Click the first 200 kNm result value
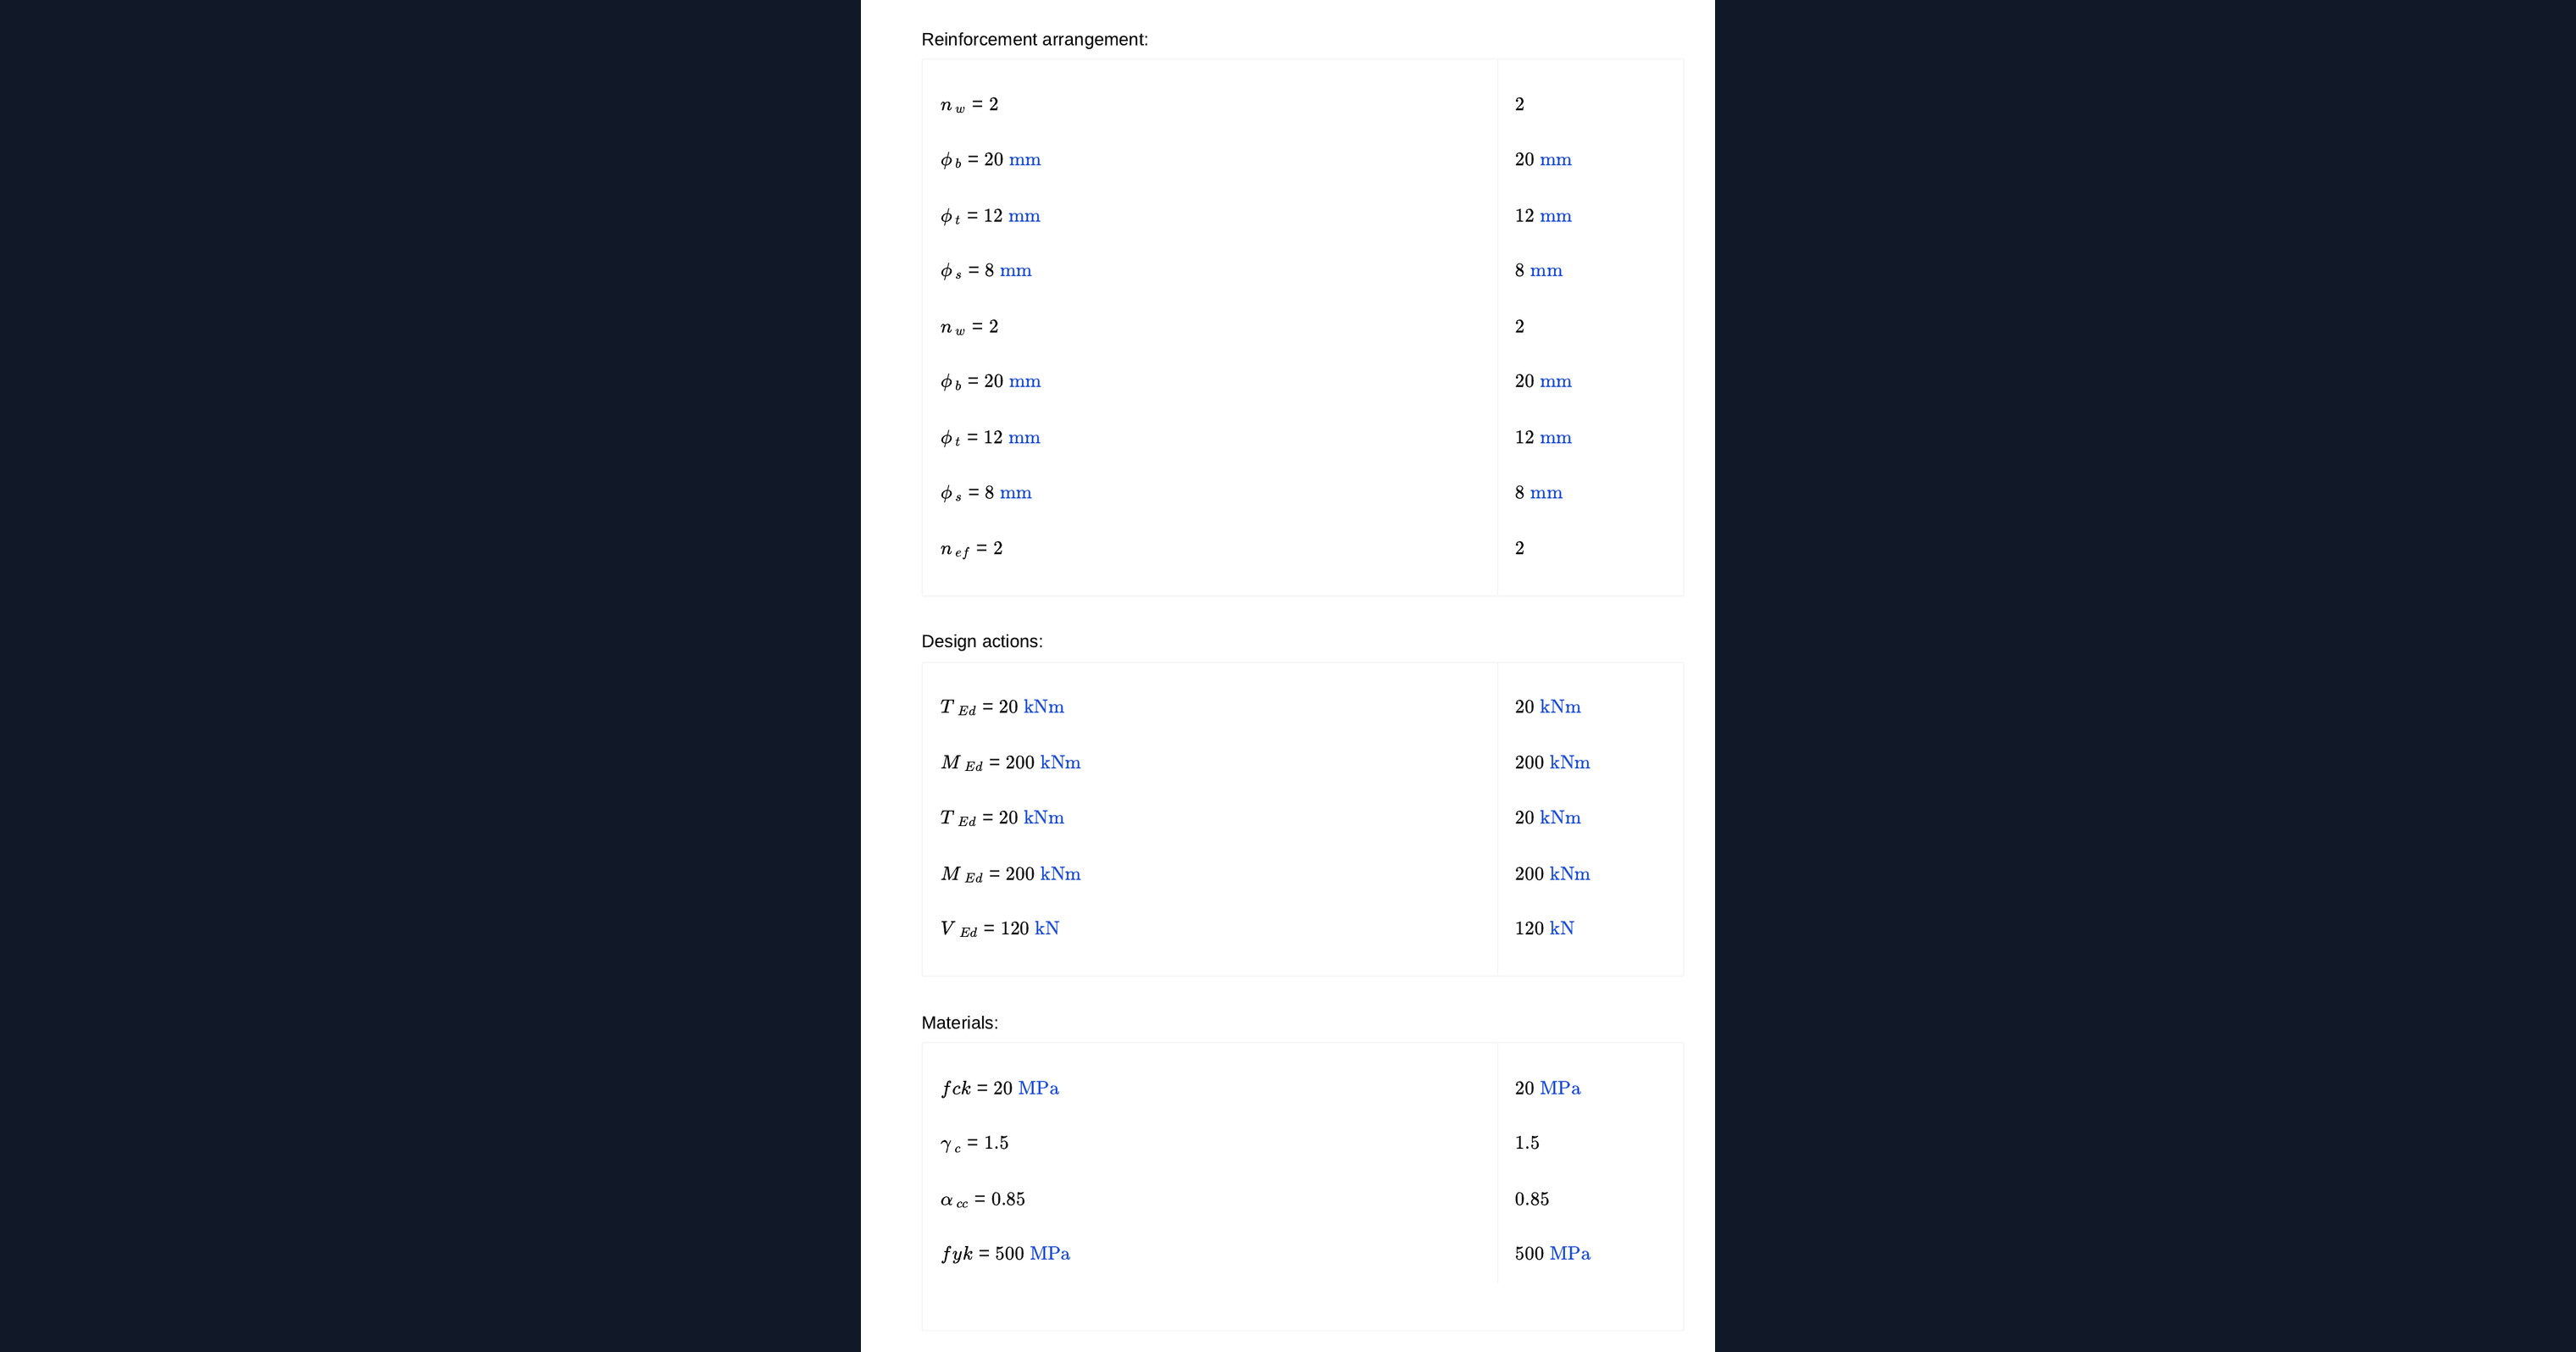2576x1352 pixels. click(1552, 763)
